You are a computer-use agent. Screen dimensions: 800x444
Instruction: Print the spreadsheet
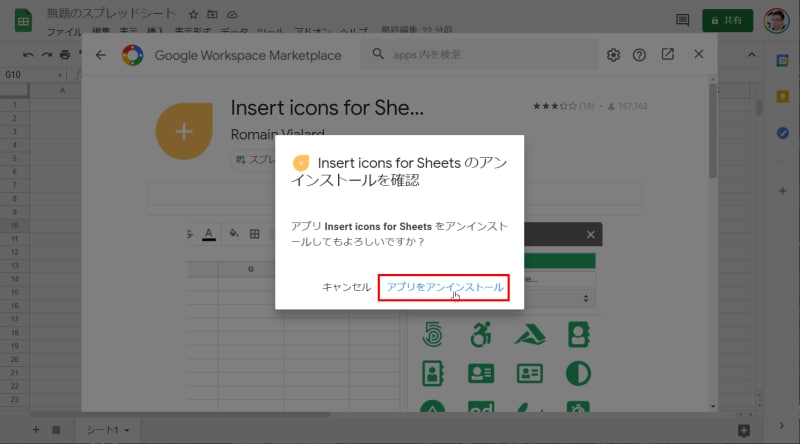65,55
